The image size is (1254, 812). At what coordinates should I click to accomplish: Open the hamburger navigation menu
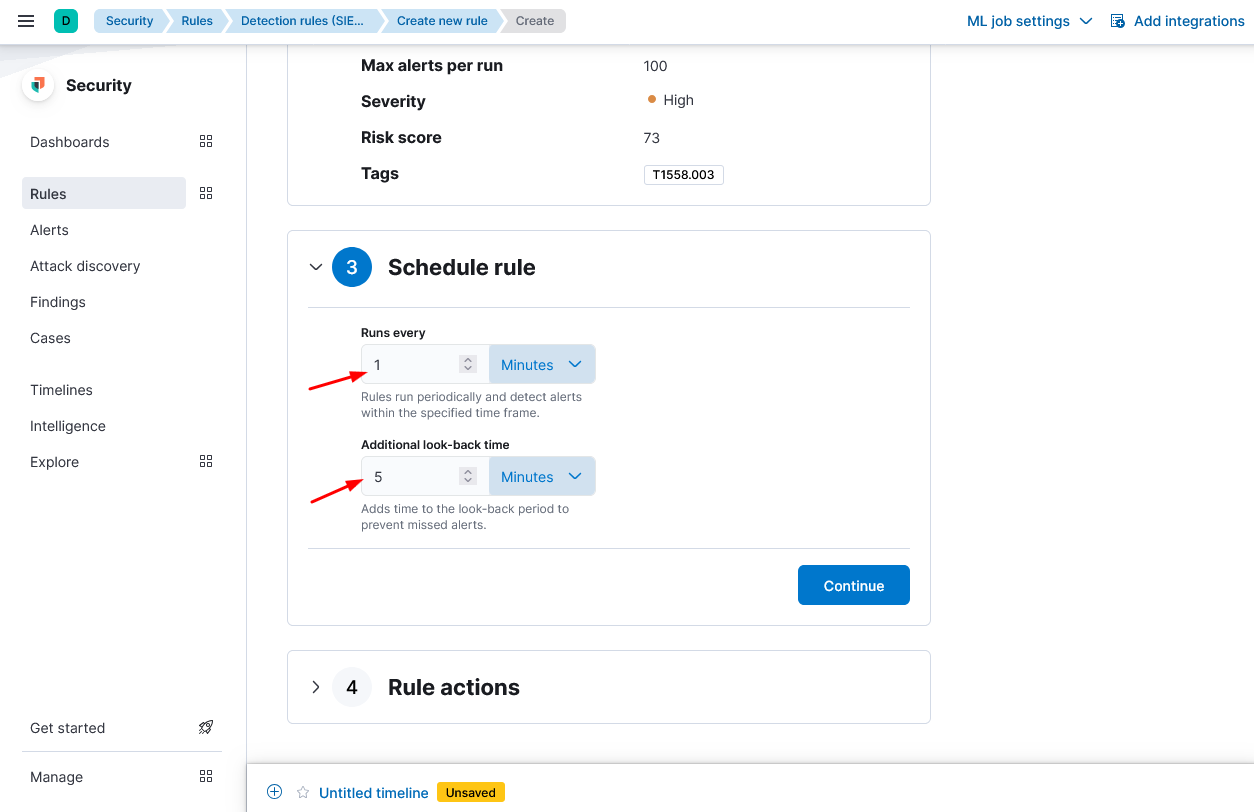coord(27,21)
